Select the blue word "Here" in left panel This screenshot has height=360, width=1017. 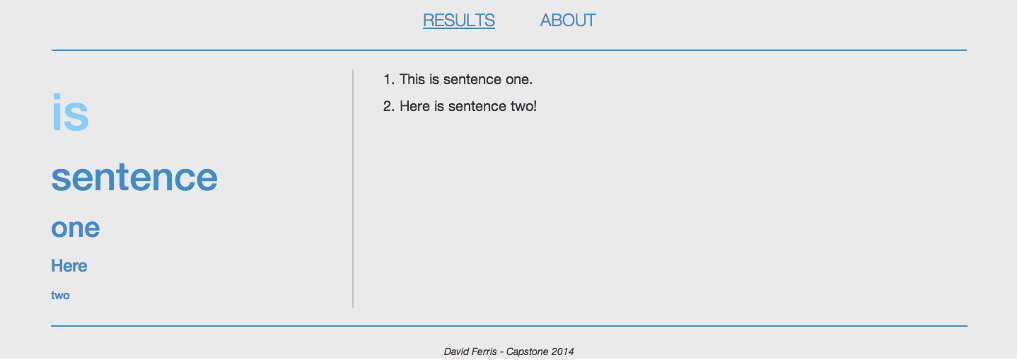click(x=69, y=266)
